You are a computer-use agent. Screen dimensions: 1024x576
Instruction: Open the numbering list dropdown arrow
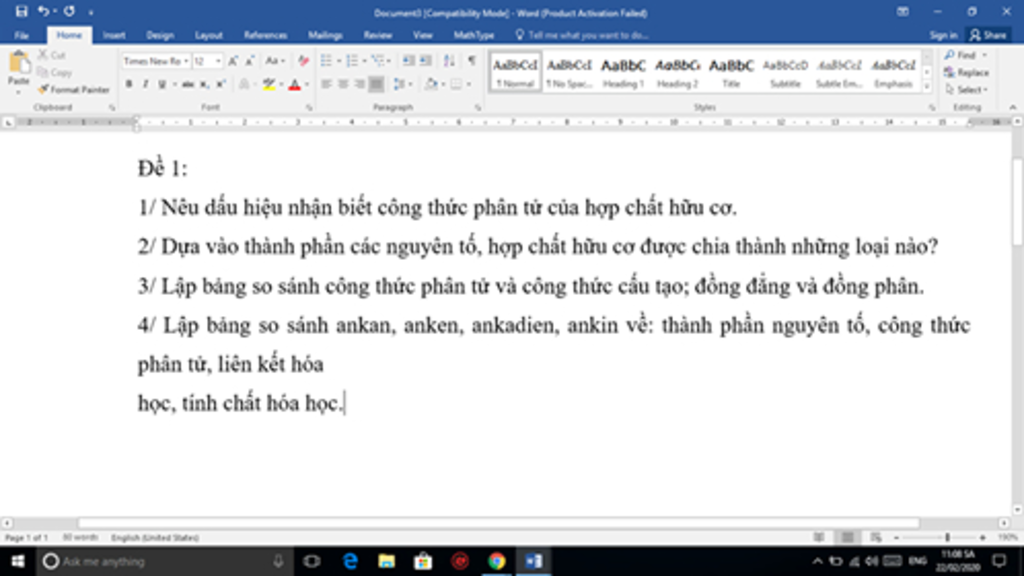364,61
